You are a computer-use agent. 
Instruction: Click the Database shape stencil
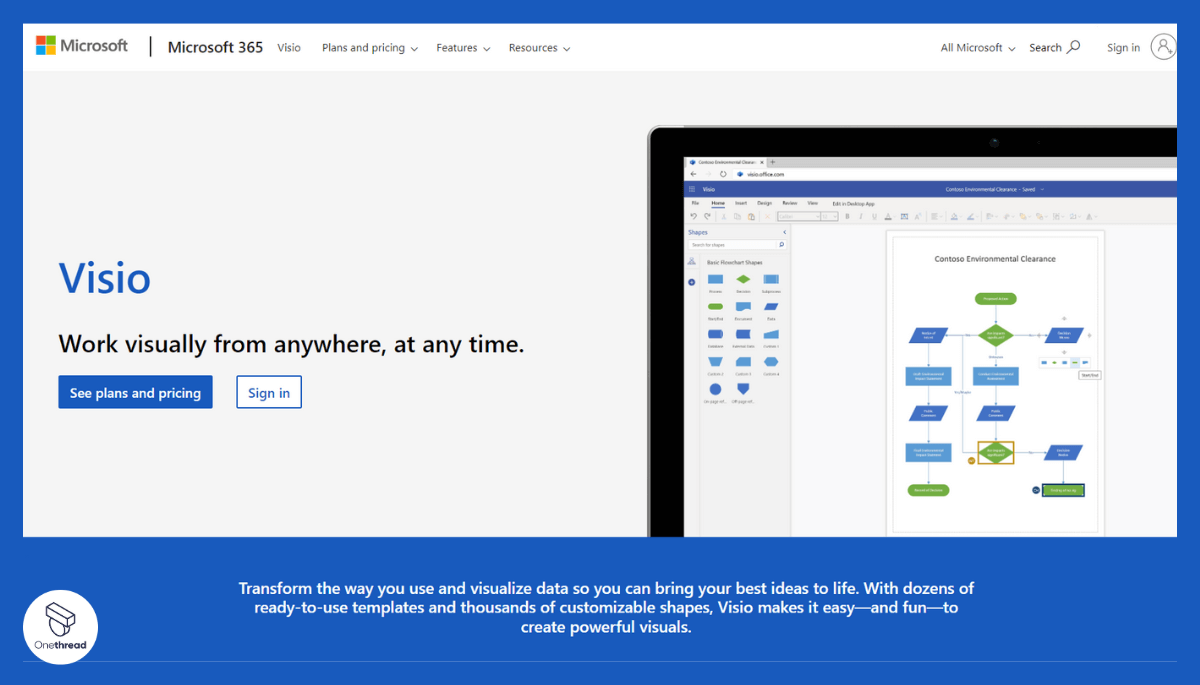coord(715,334)
